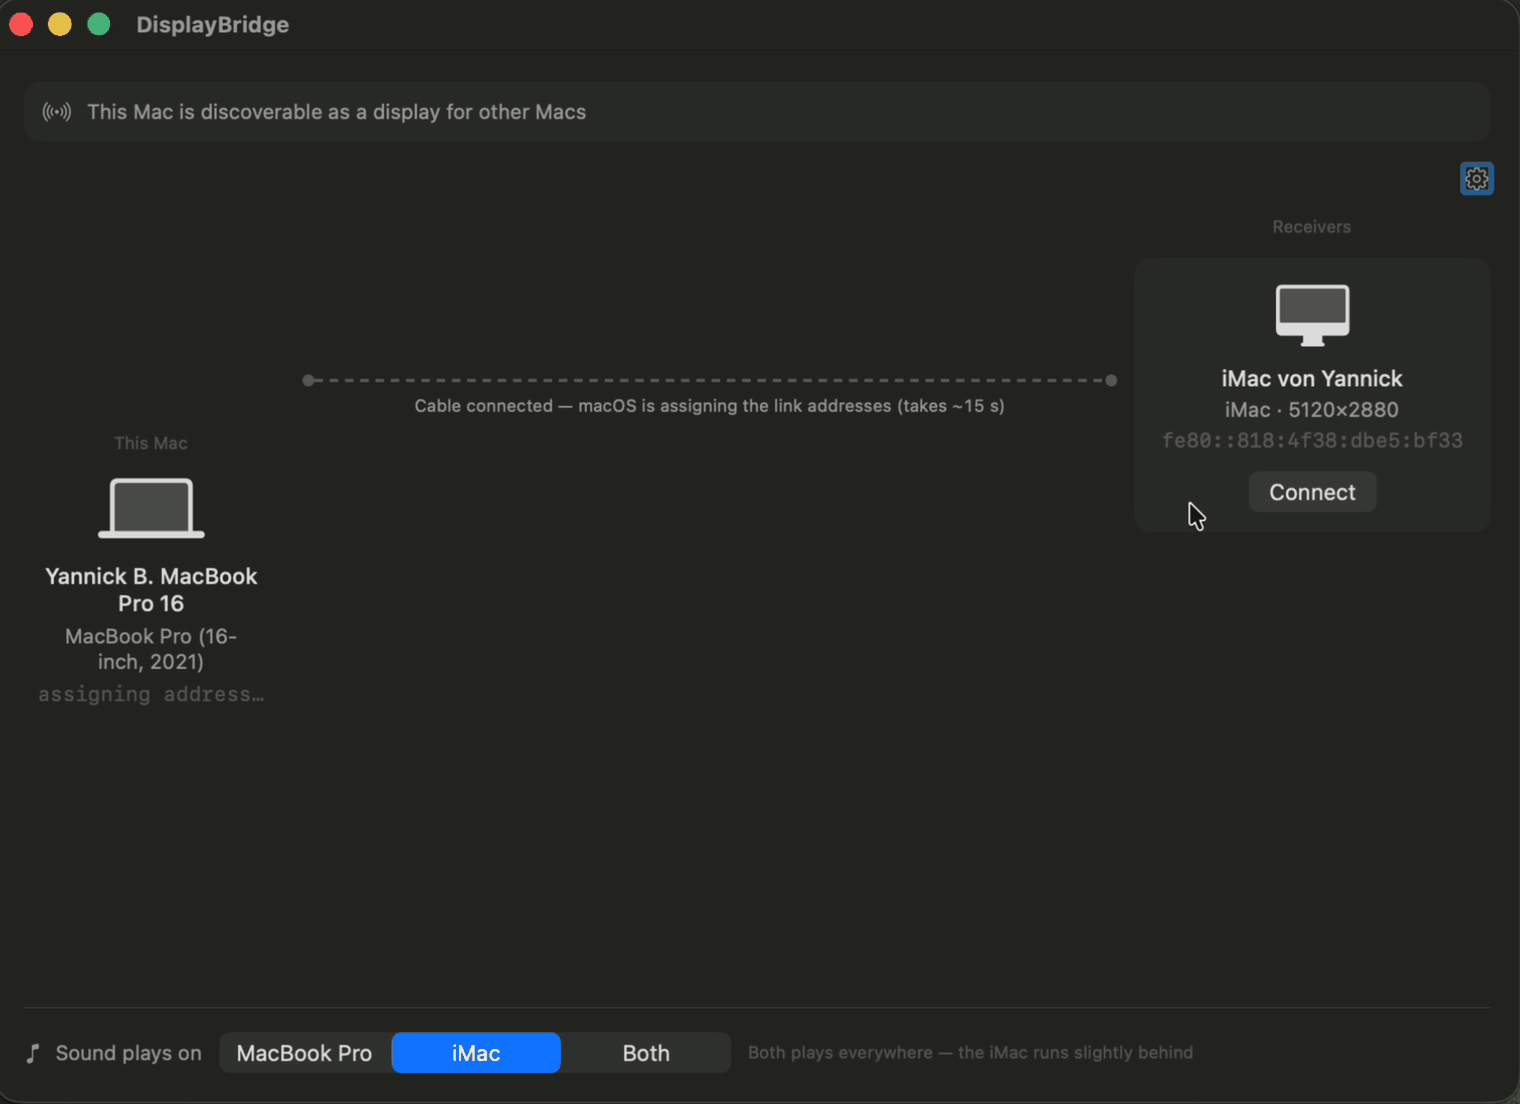Image resolution: width=1520 pixels, height=1104 pixels.
Task: Click the 'This Mac is discoverable' banner text
Action: [336, 112]
